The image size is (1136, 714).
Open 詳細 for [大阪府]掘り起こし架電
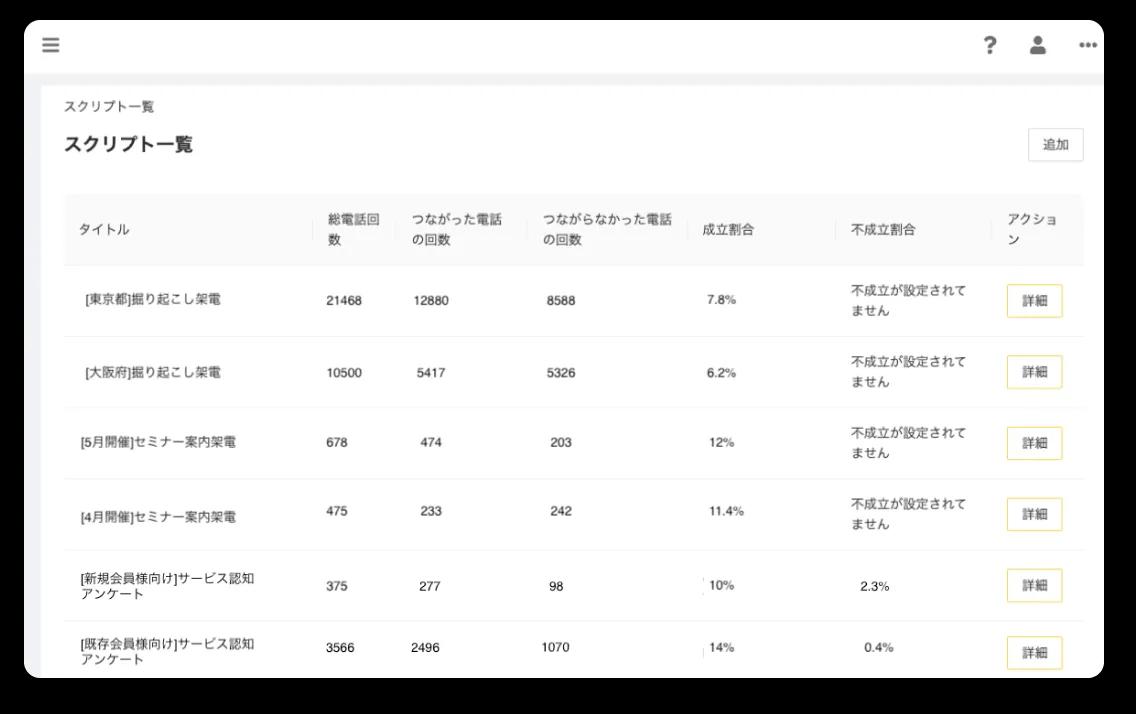pyautogui.click(x=1034, y=371)
